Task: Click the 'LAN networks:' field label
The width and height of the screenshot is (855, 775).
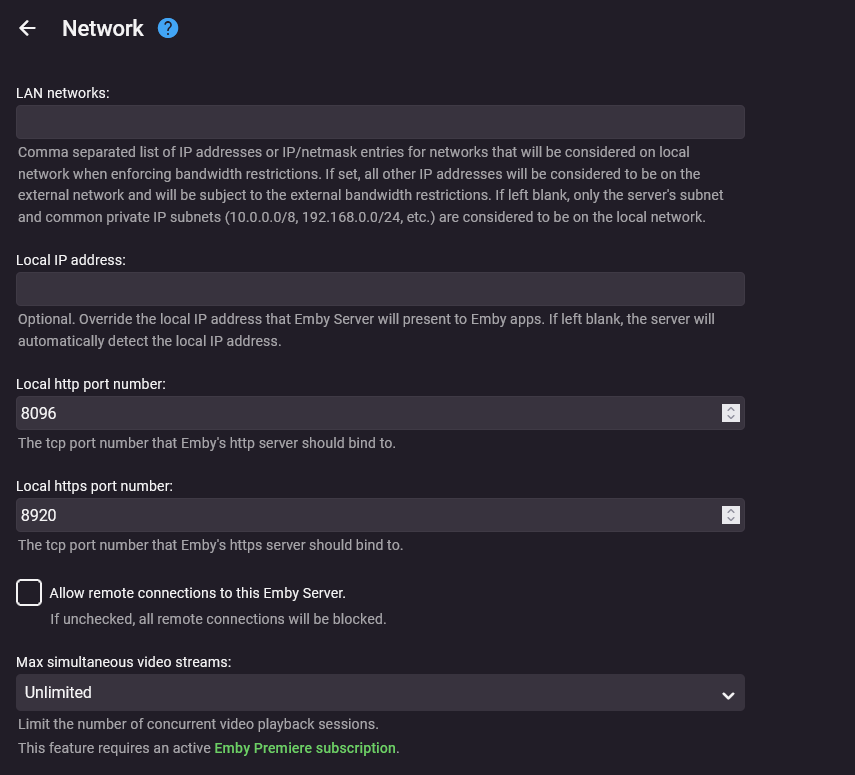Action: click(x=63, y=93)
